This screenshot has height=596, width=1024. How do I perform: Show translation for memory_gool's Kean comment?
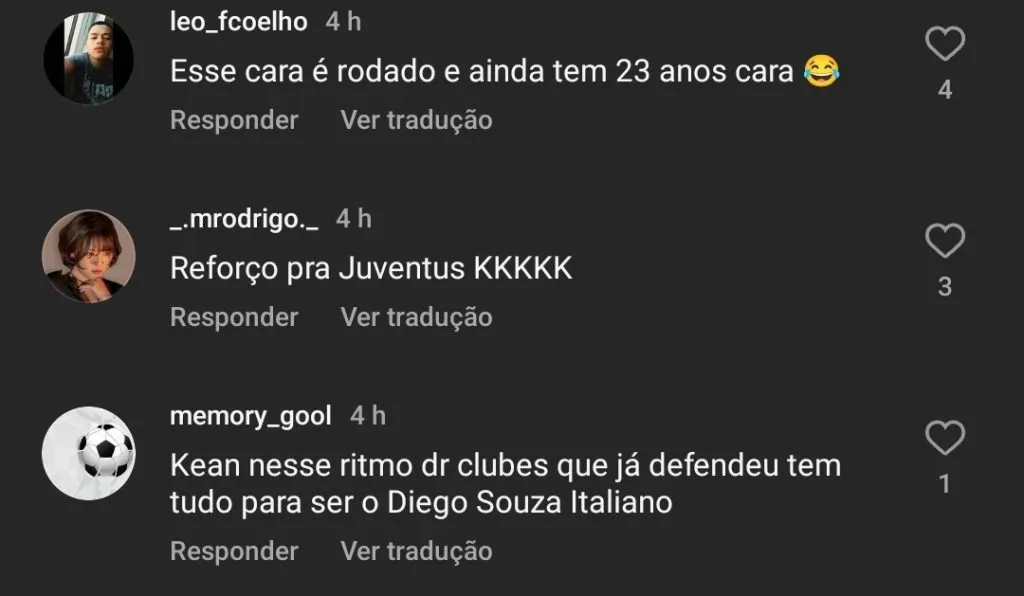pyautogui.click(x=417, y=551)
